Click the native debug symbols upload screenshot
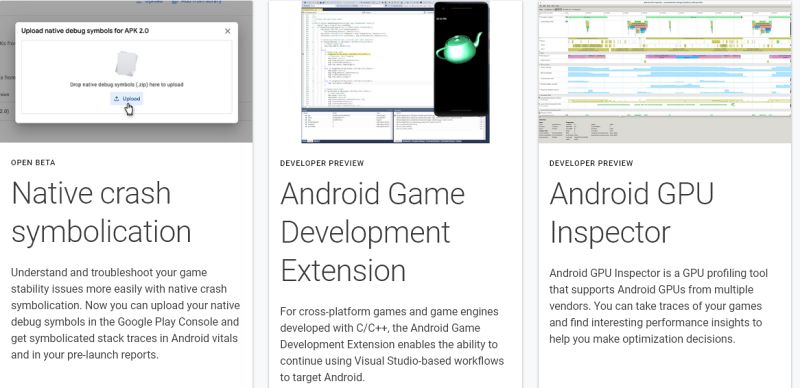 (x=126, y=71)
